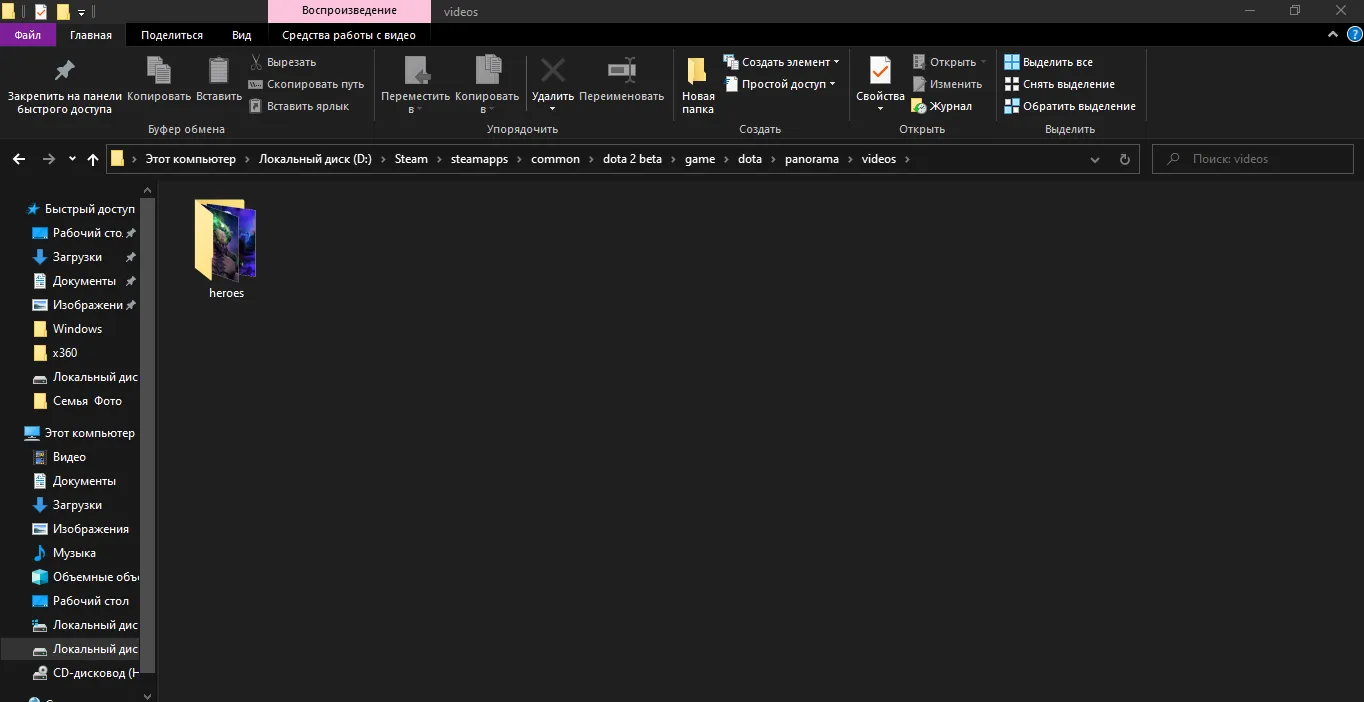Go forward with the right arrow
Image resolution: width=1364 pixels, height=702 pixels.
pyautogui.click(x=48, y=159)
